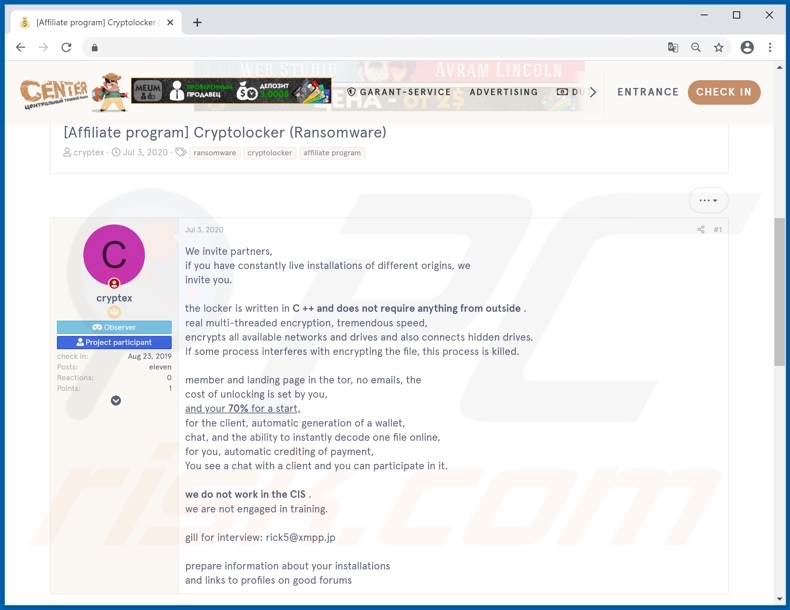Click the page vertical scrollbar thumb
Screen dimensions: 790x610
[x=779, y=292]
